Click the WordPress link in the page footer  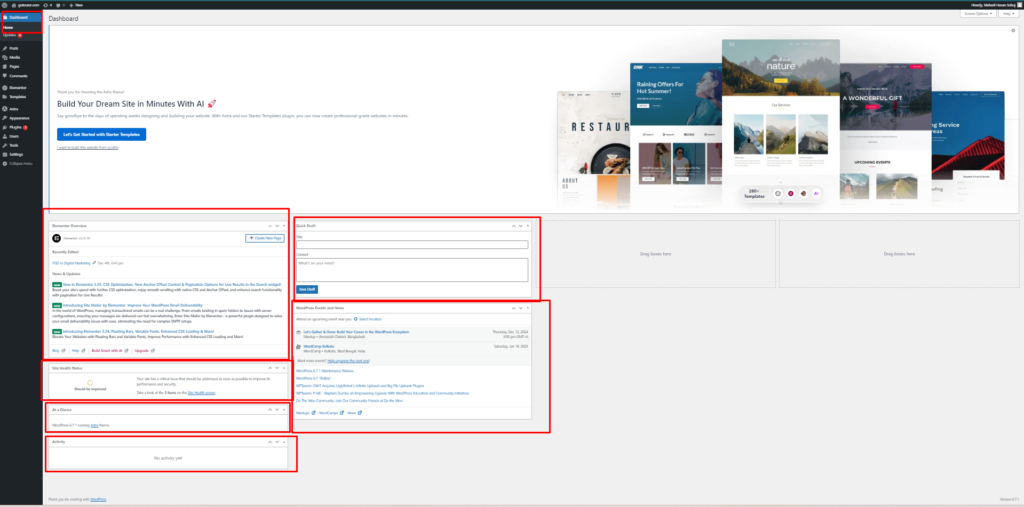click(98, 499)
